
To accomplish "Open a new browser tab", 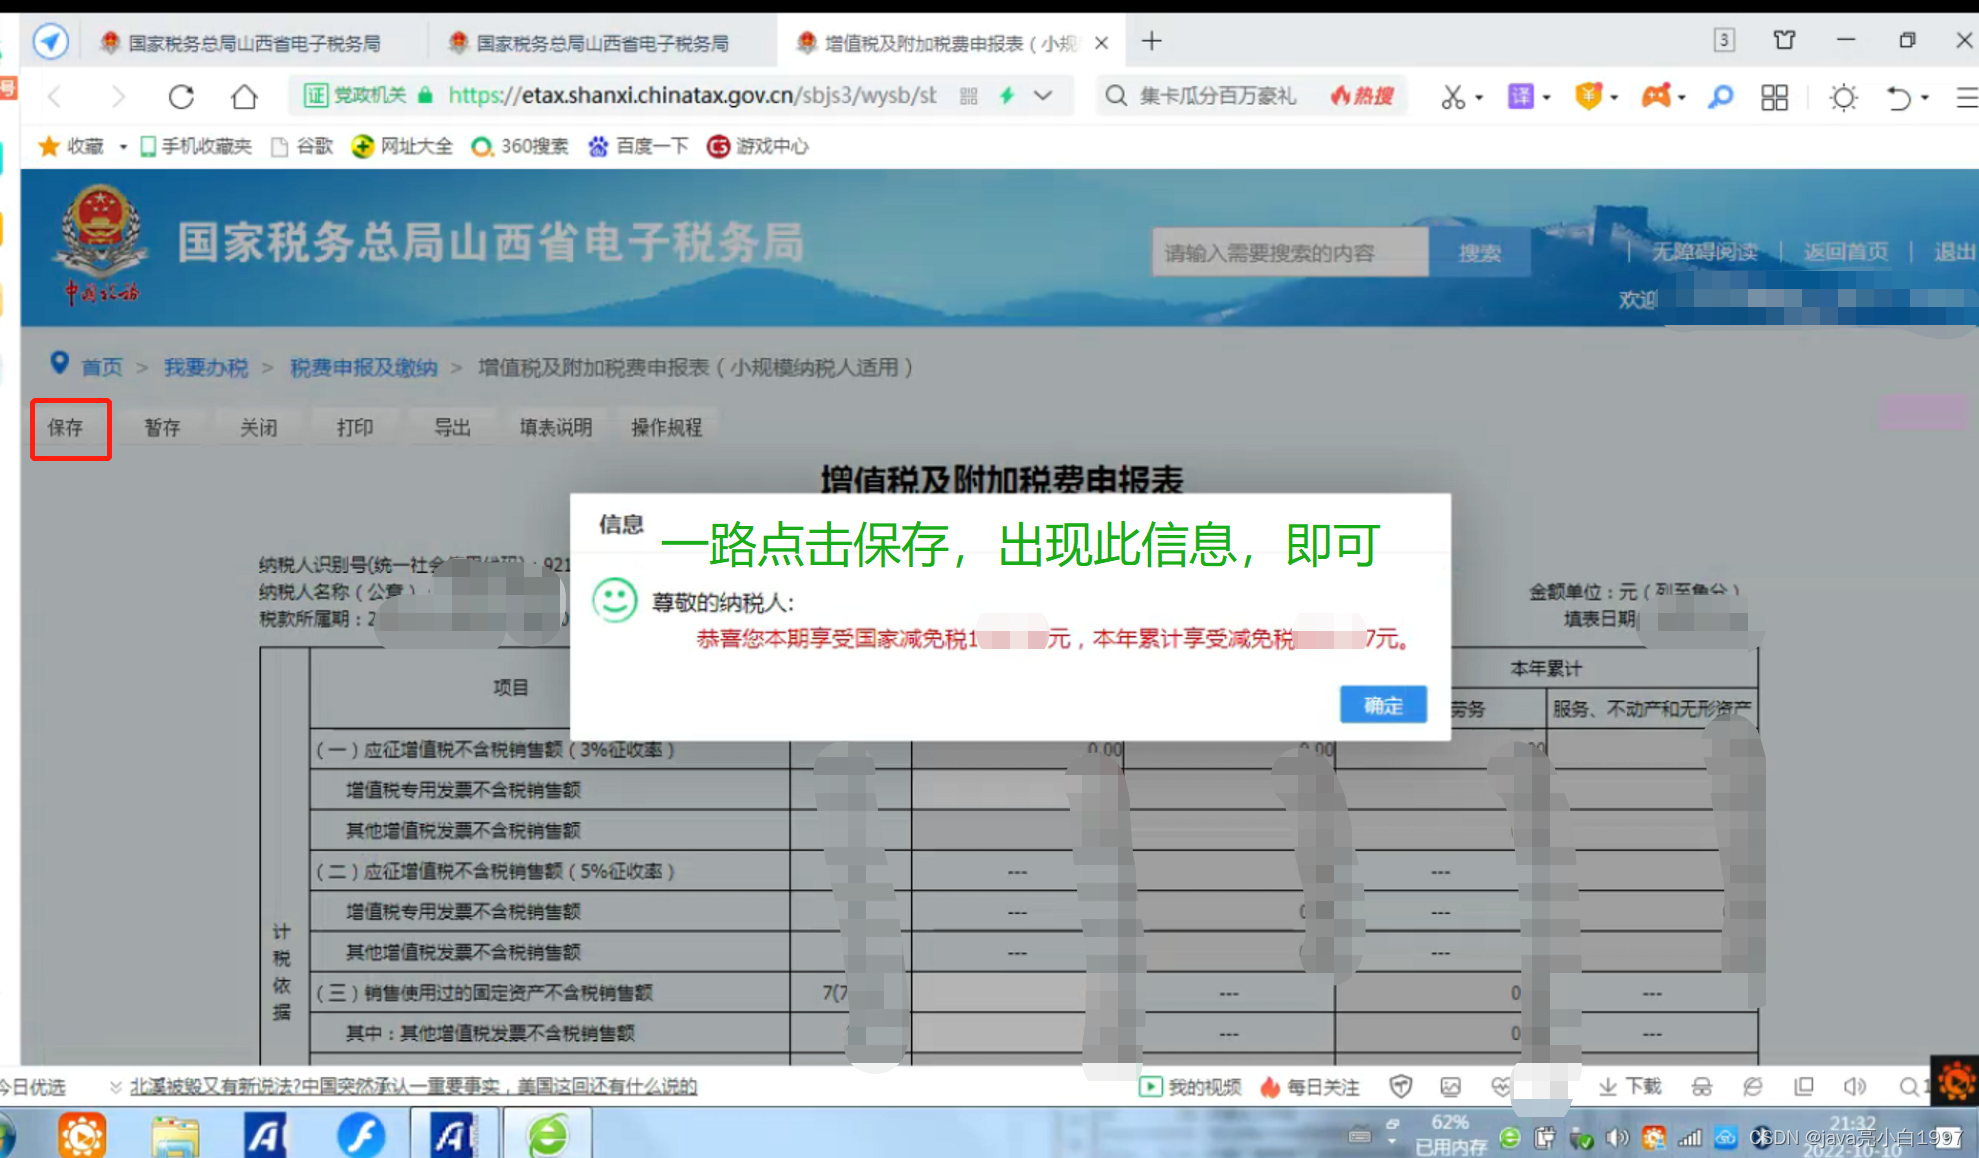I will point(1152,42).
